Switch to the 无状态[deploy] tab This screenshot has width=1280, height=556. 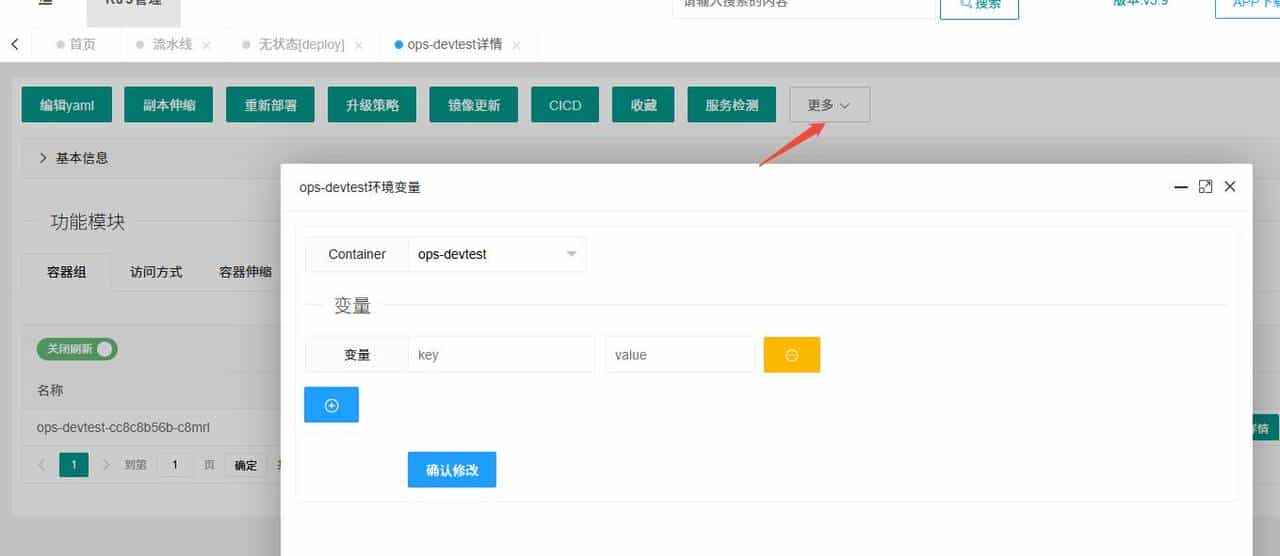301,45
